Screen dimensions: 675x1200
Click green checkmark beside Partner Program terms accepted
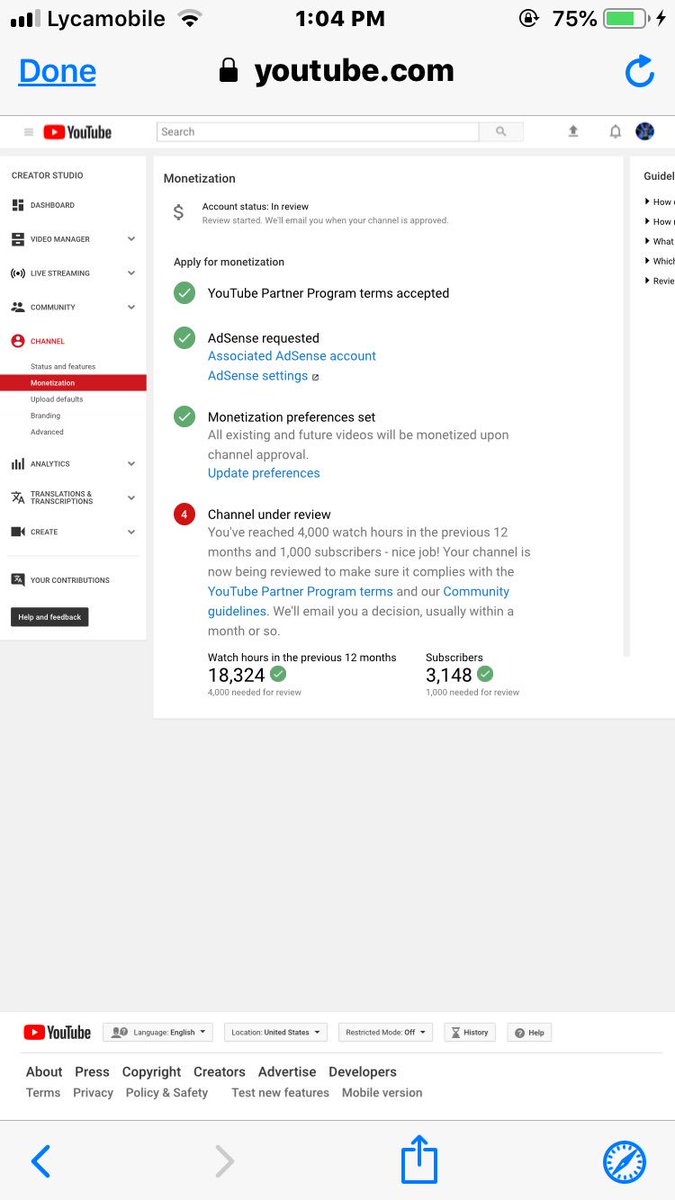[x=184, y=293]
